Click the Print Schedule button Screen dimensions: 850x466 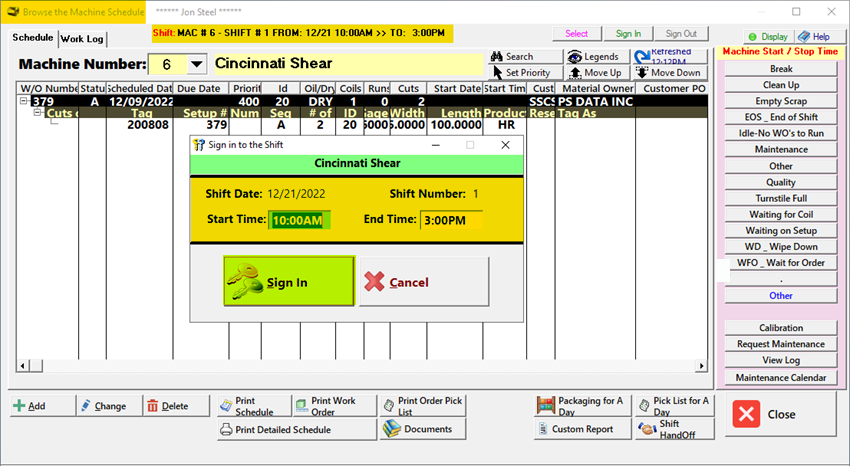click(254, 406)
